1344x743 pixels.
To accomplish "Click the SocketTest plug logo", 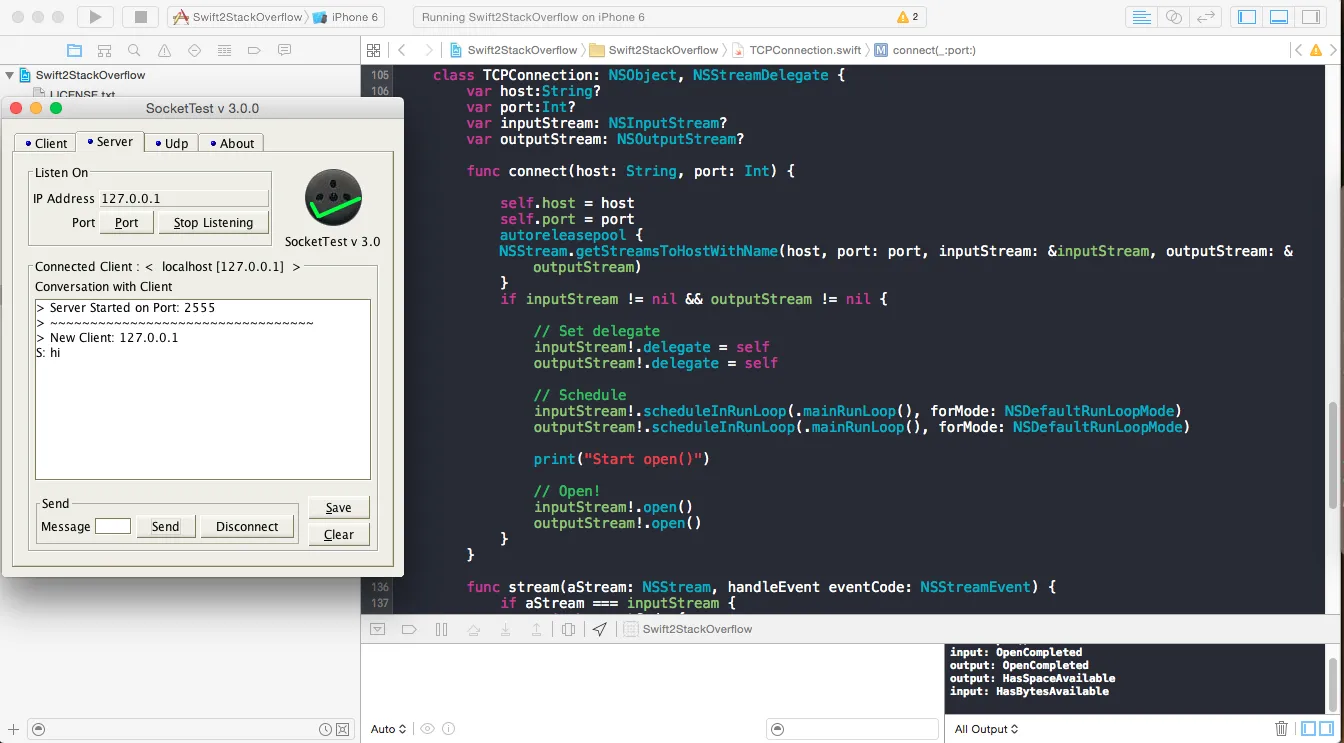I will point(333,197).
